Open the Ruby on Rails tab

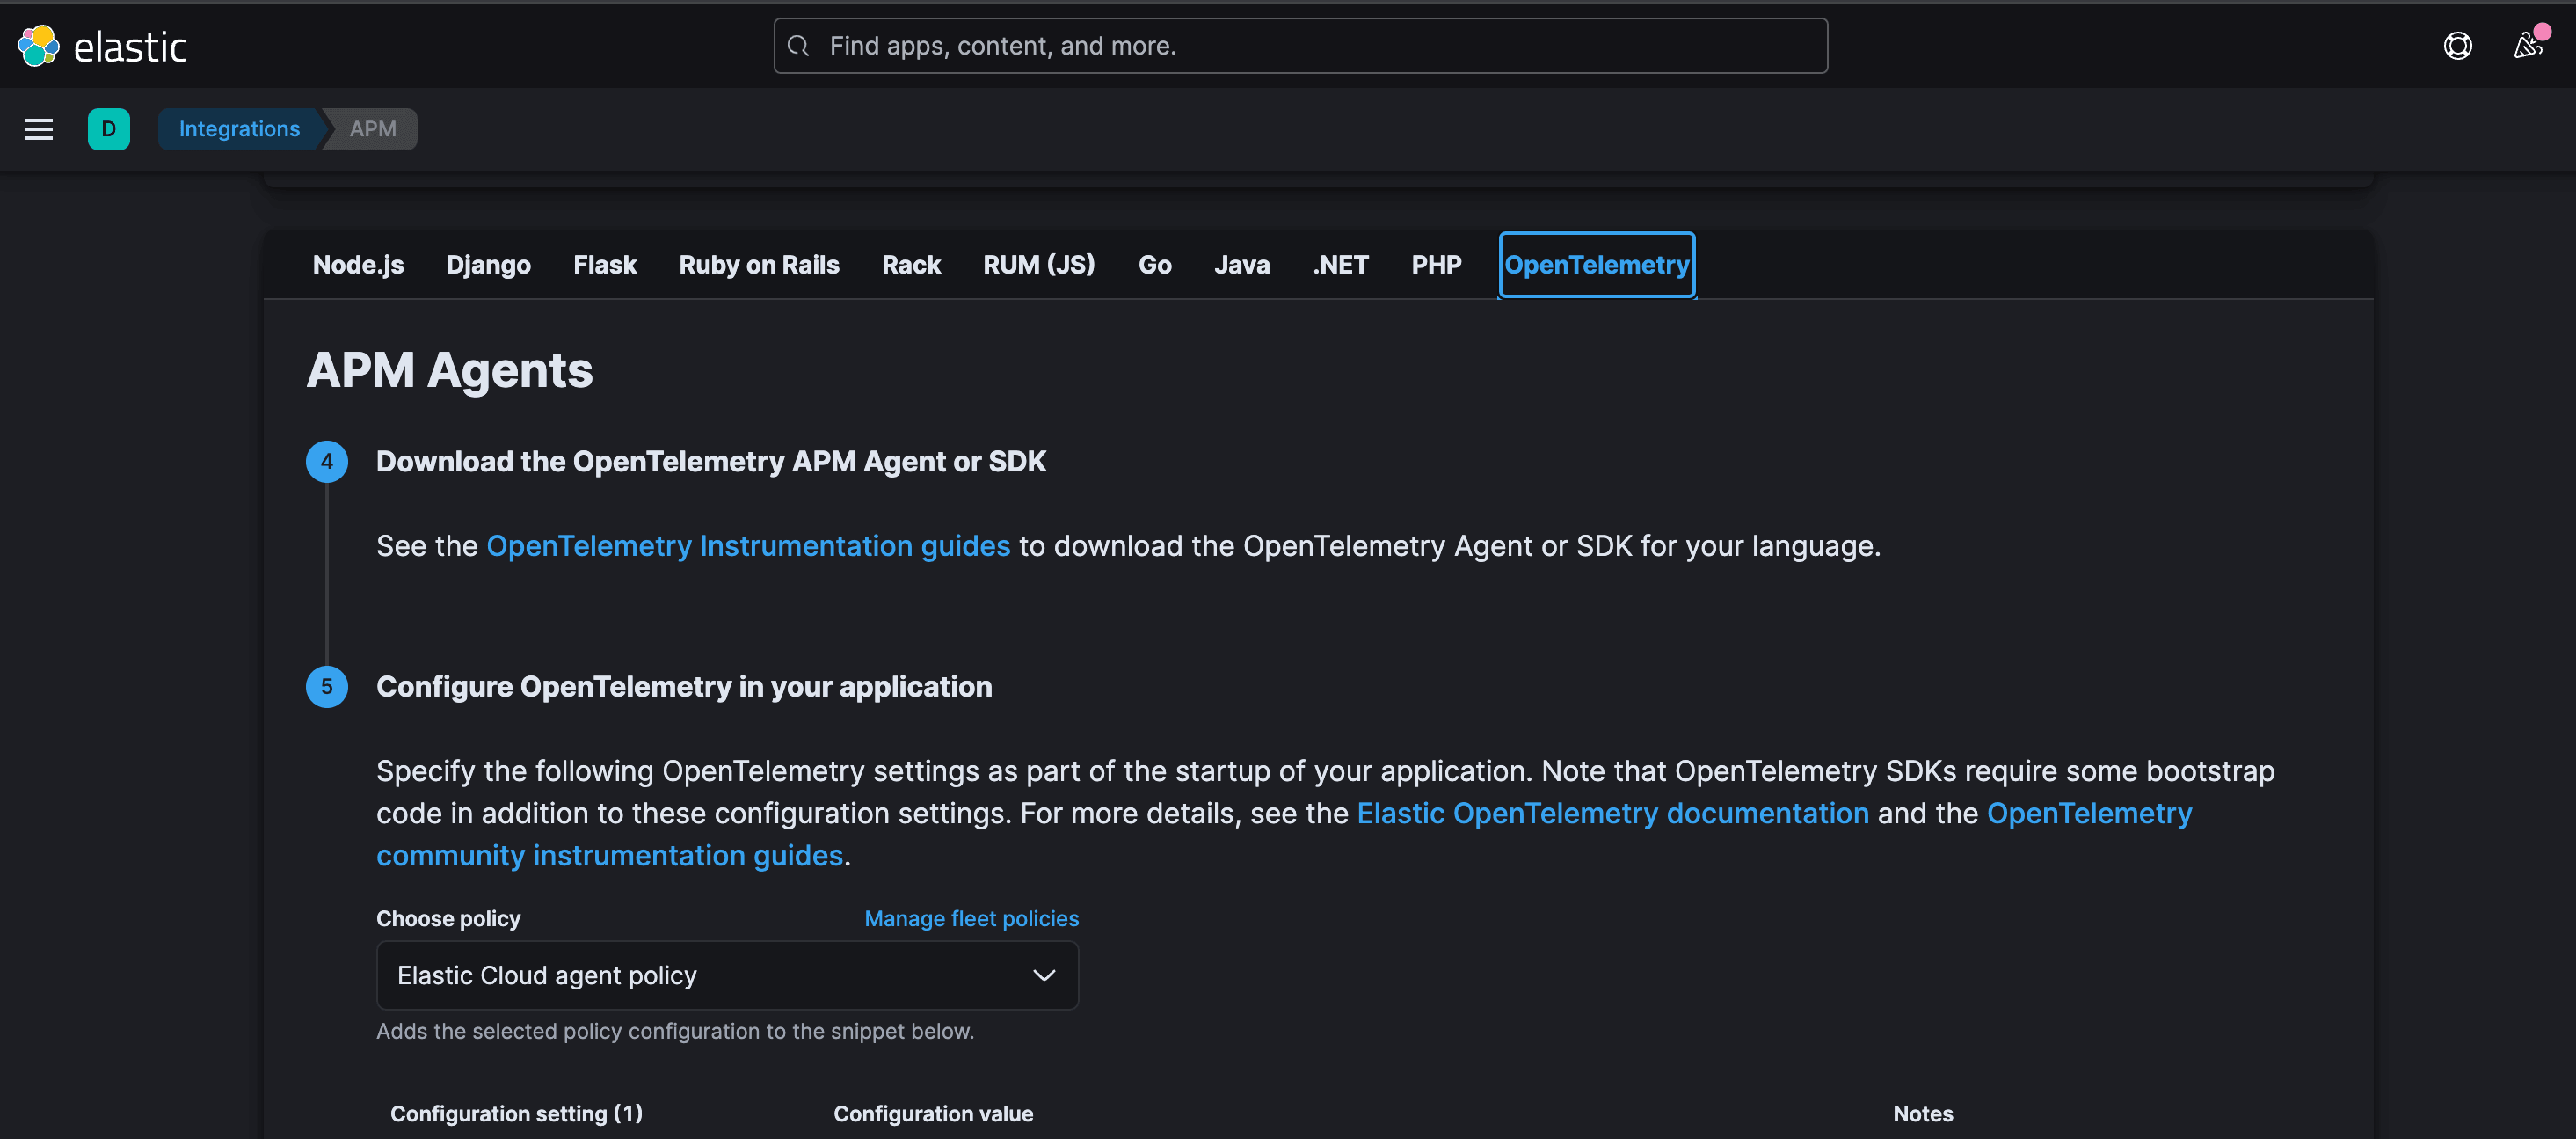tap(758, 265)
